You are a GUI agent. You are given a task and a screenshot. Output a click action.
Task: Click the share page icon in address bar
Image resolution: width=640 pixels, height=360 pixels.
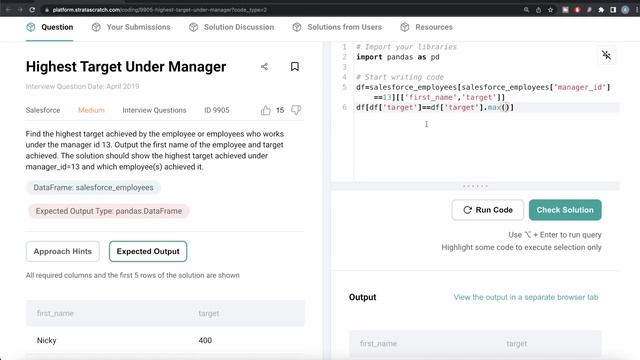(x=538, y=10)
